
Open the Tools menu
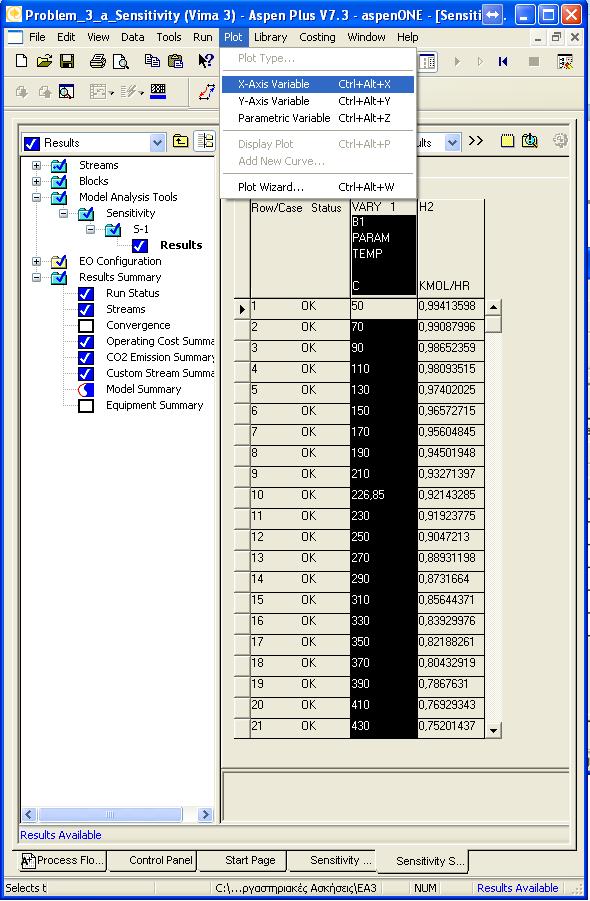(169, 37)
